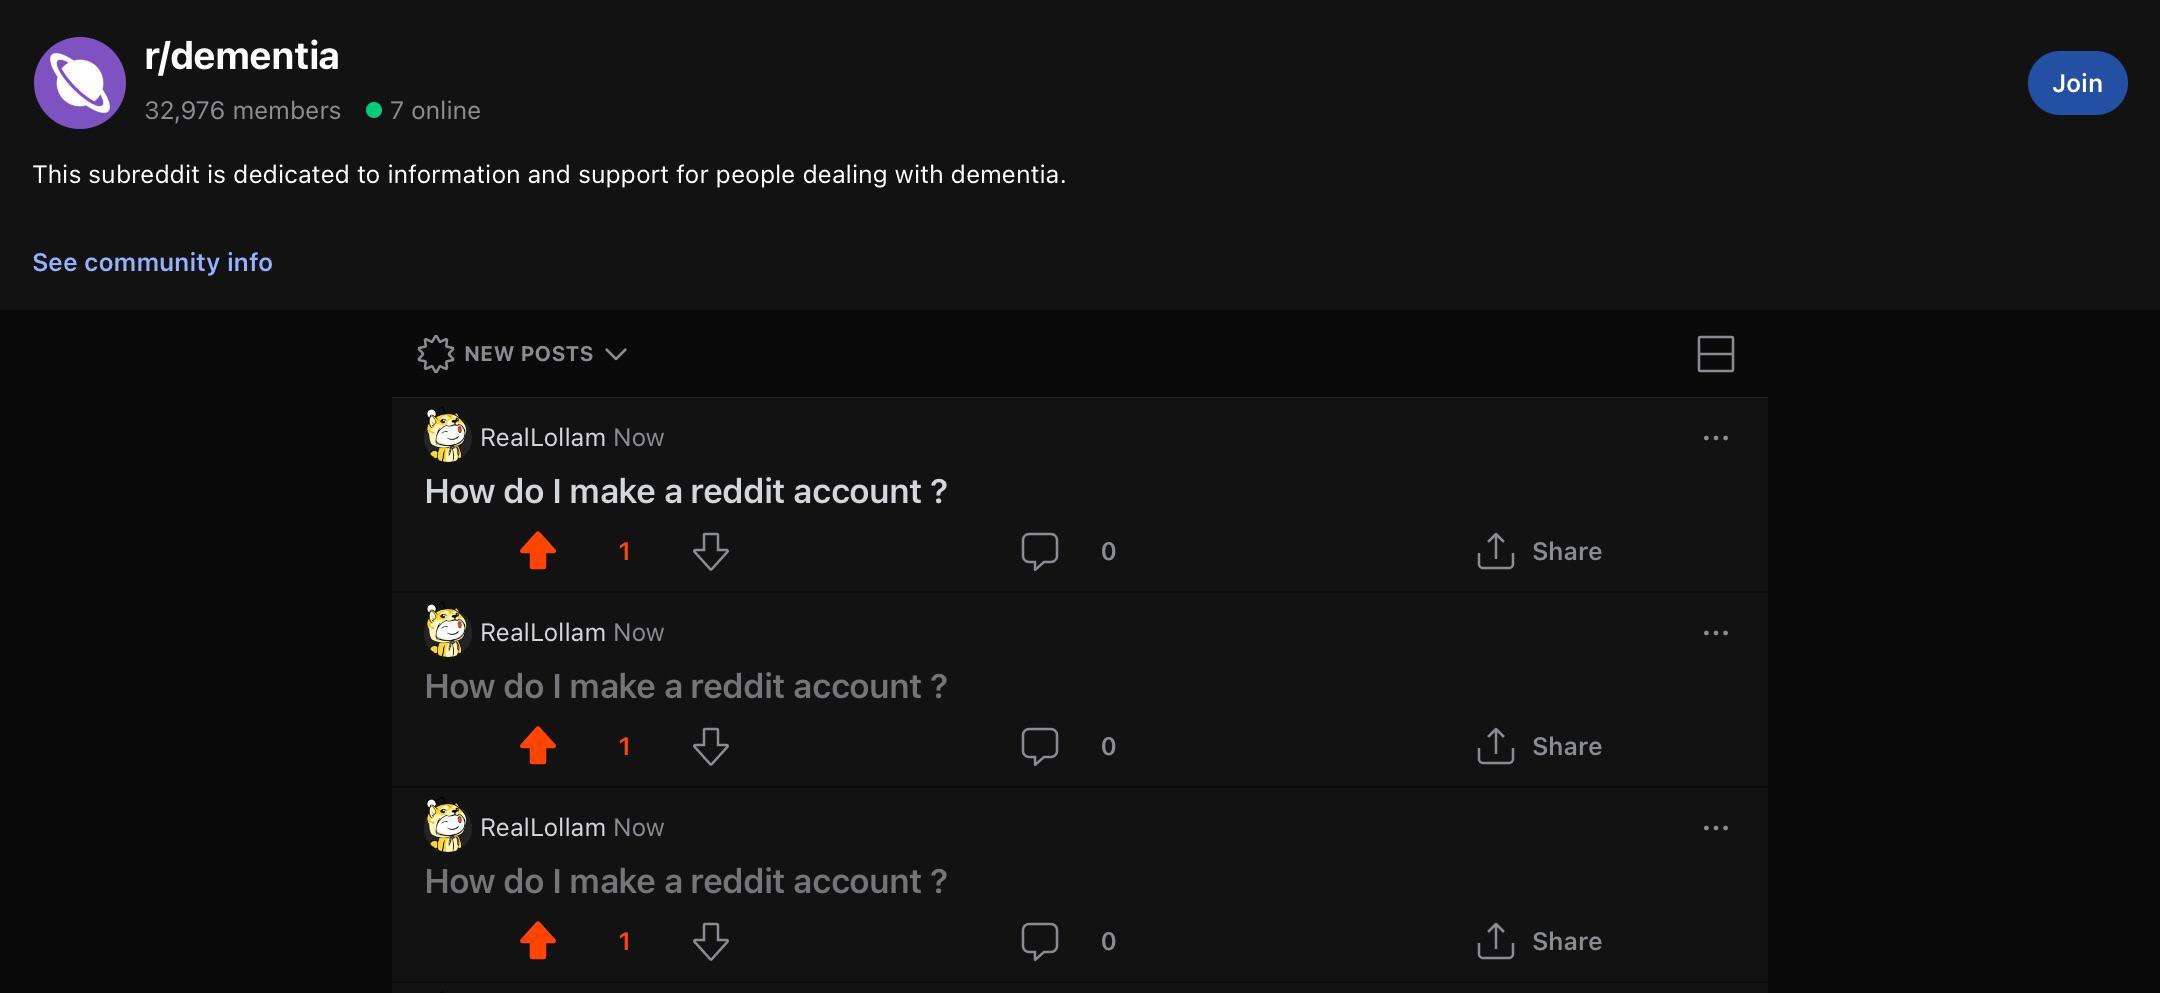Expand the options menu on the second post
The height and width of the screenshot is (993, 2160).
tap(1716, 632)
